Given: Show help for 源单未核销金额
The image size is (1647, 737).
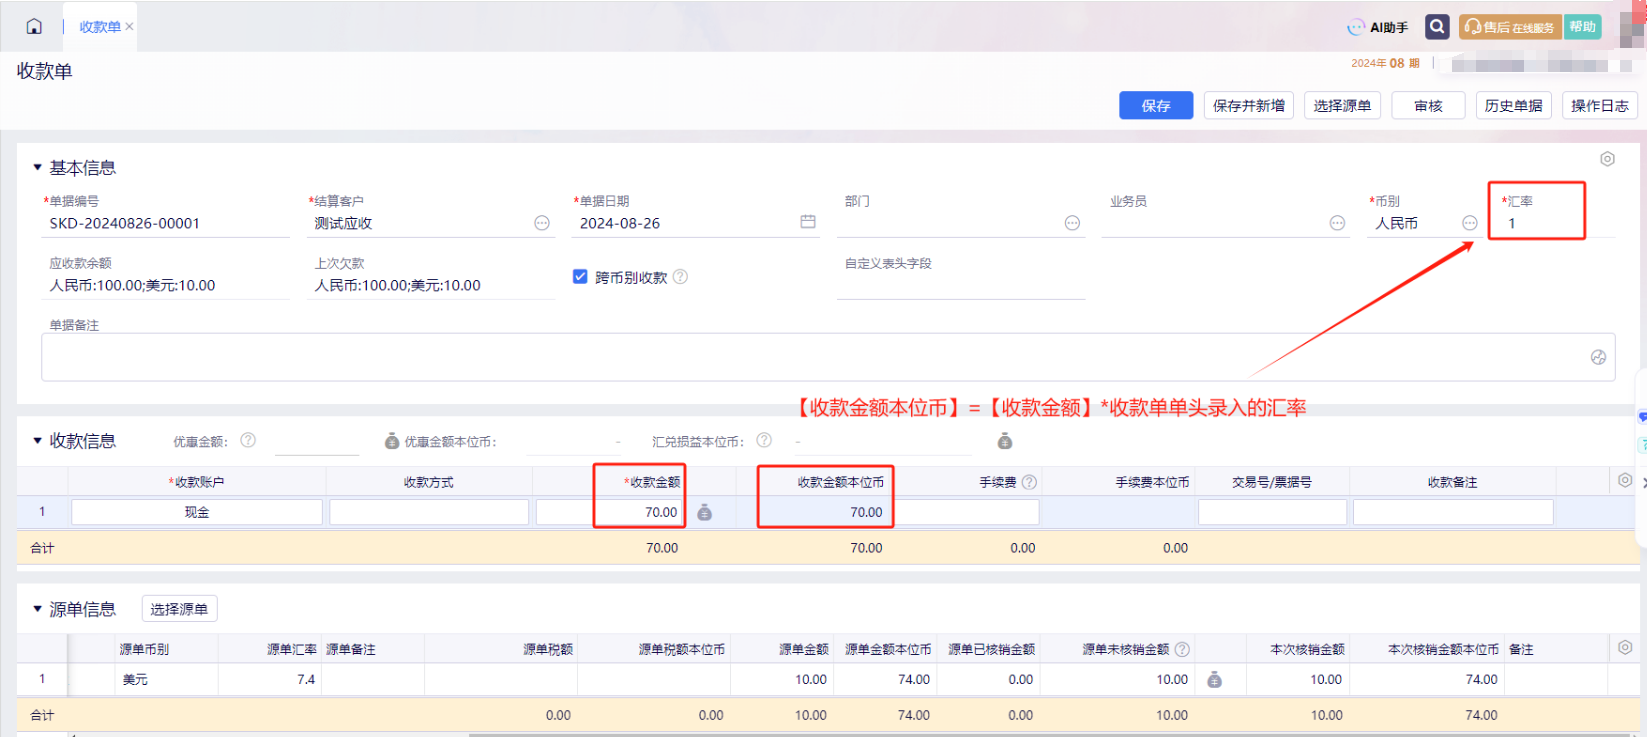Looking at the screenshot, I should pos(1182,649).
